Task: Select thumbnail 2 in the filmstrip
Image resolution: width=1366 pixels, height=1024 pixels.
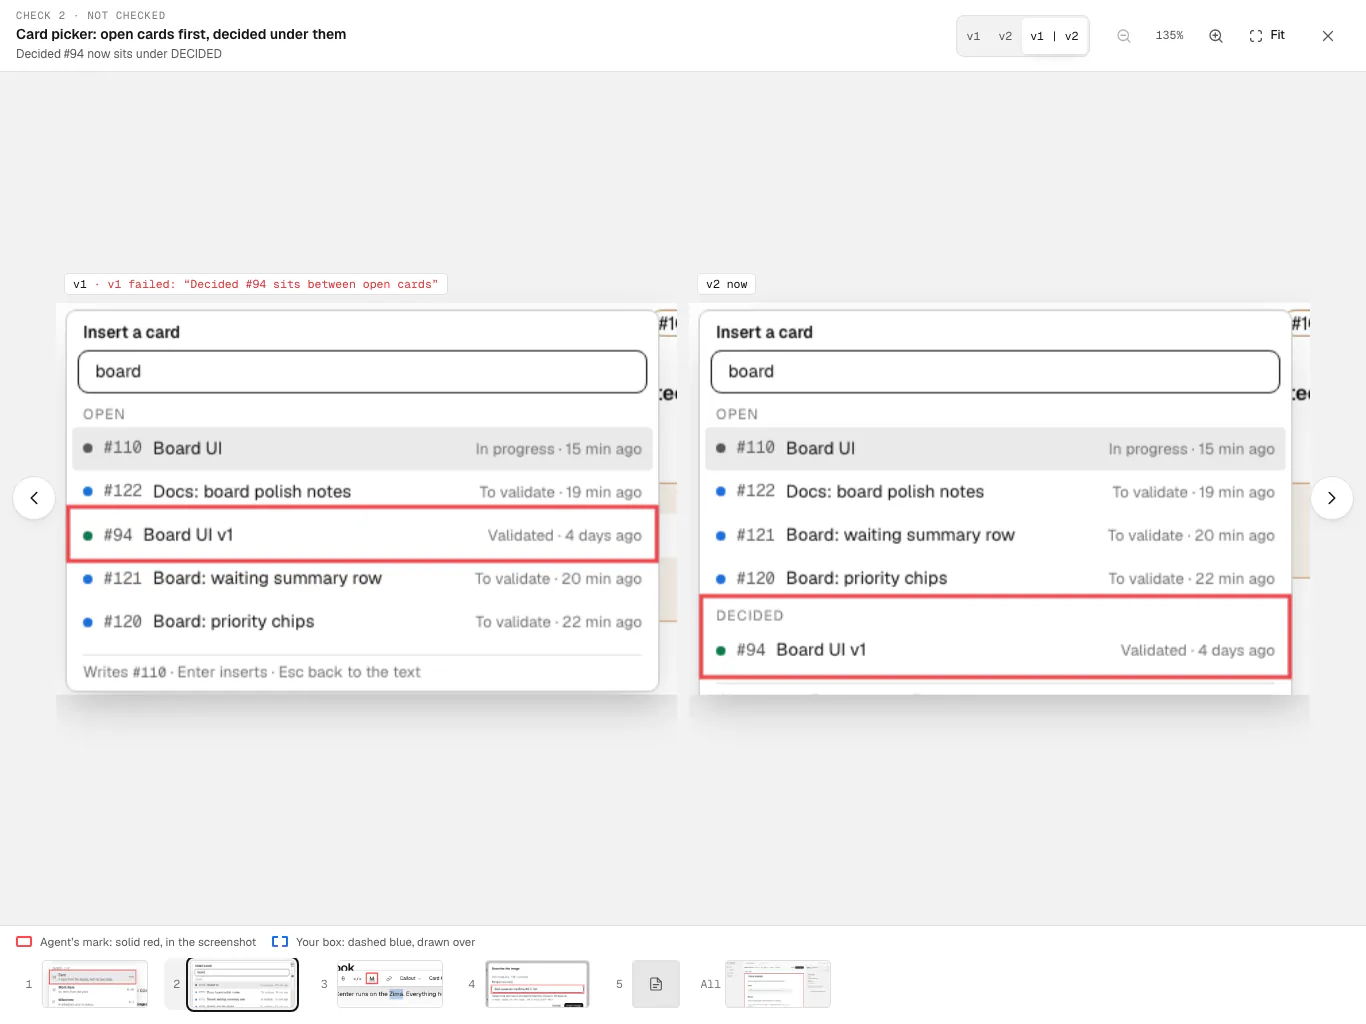Action: (243, 984)
